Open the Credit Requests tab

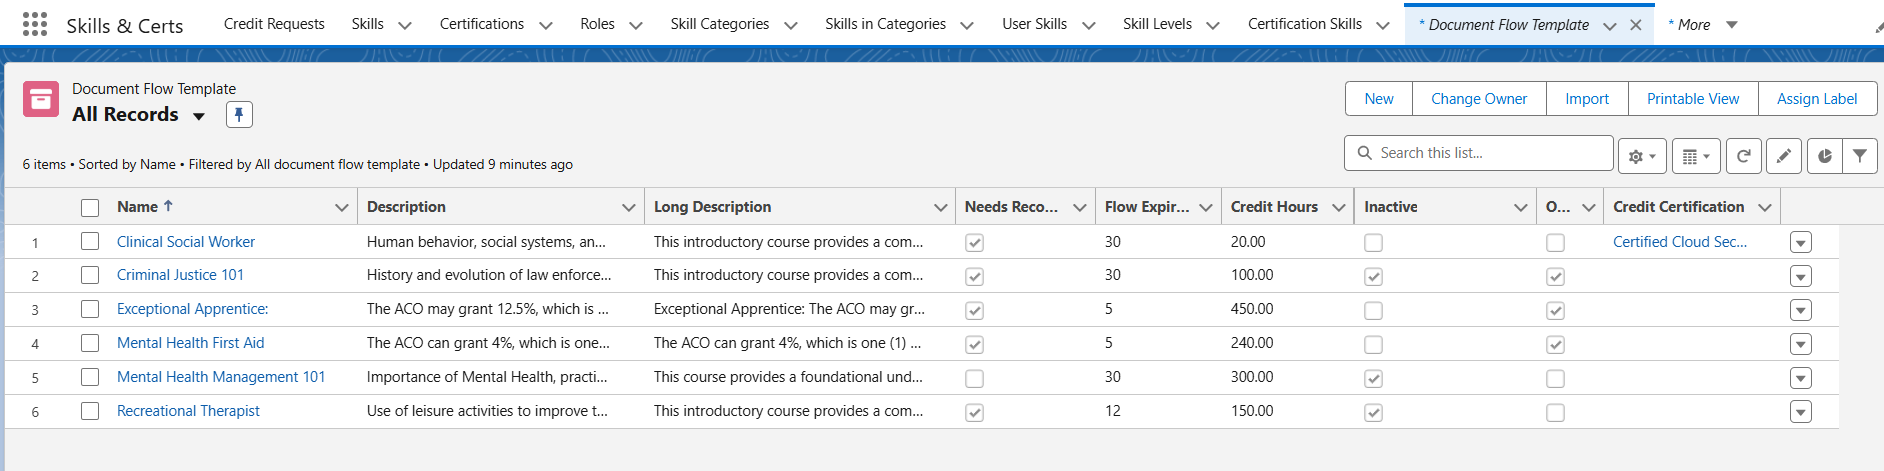pos(274,24)
